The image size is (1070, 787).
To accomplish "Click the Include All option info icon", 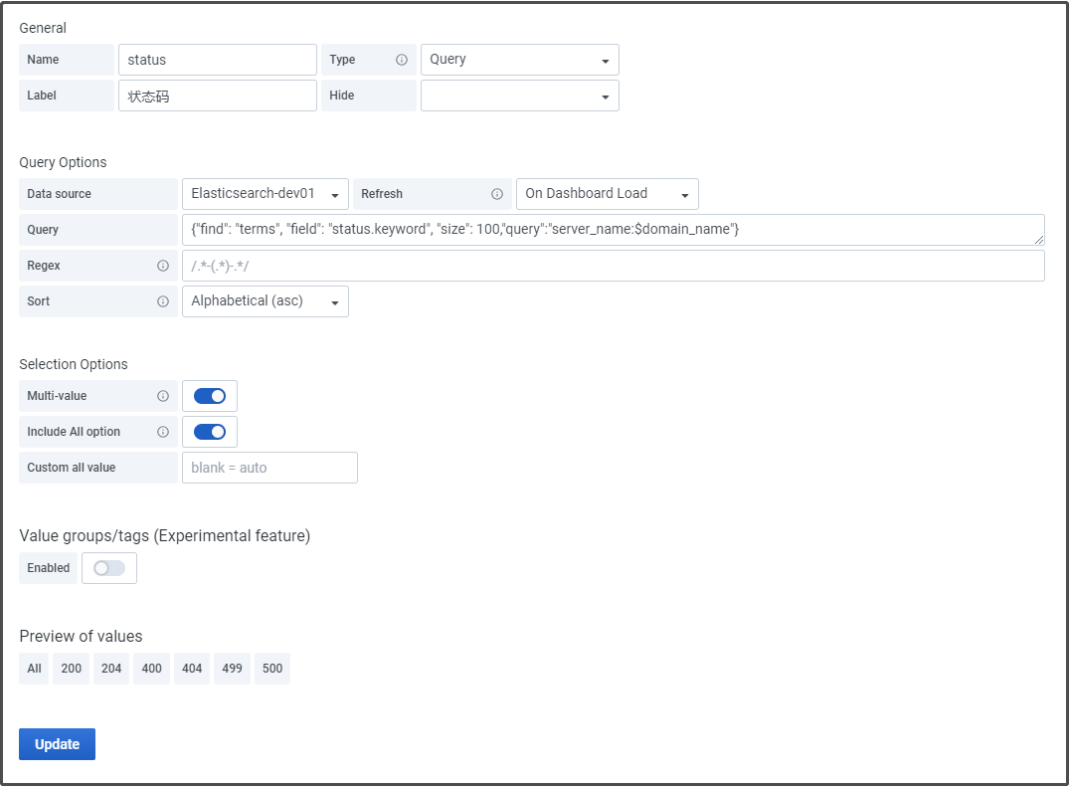I will point(163,432).
